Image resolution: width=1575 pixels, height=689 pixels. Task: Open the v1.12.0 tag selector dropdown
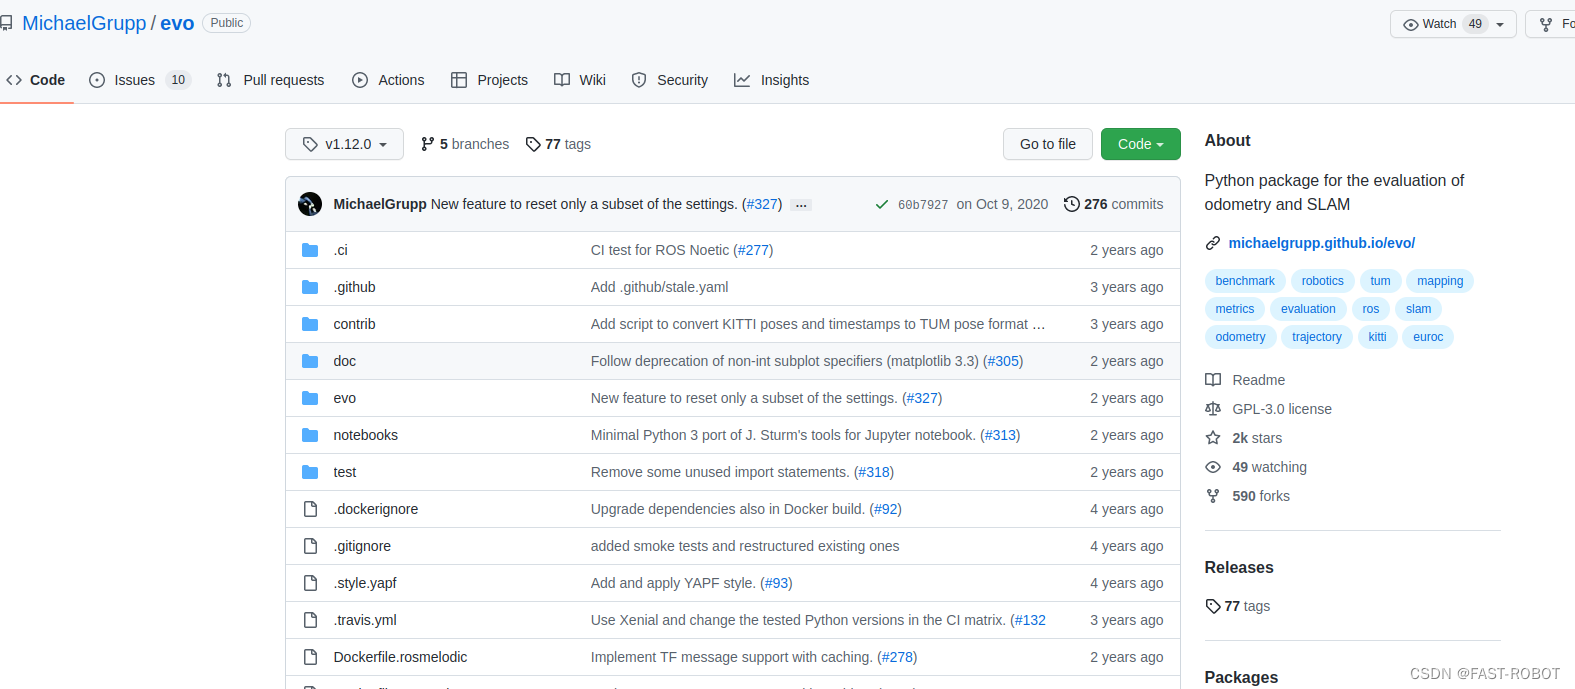click(x=344, y=144)
